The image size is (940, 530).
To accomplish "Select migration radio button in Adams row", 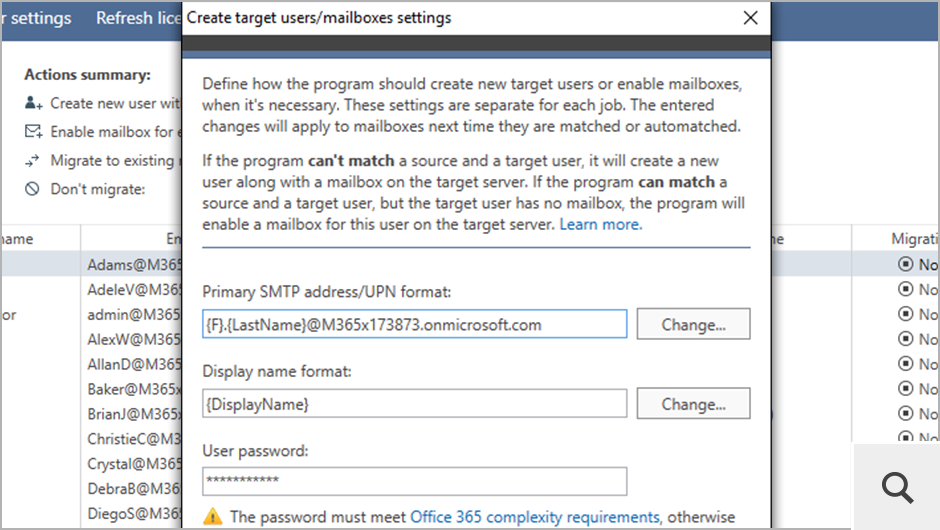I will 905,264.
